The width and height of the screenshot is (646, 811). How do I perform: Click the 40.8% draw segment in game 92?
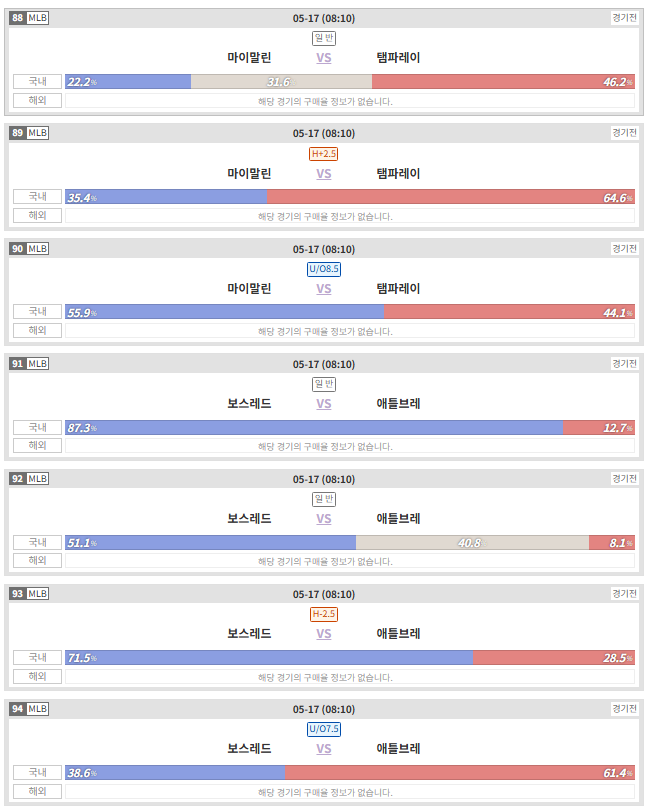[472, 543]
